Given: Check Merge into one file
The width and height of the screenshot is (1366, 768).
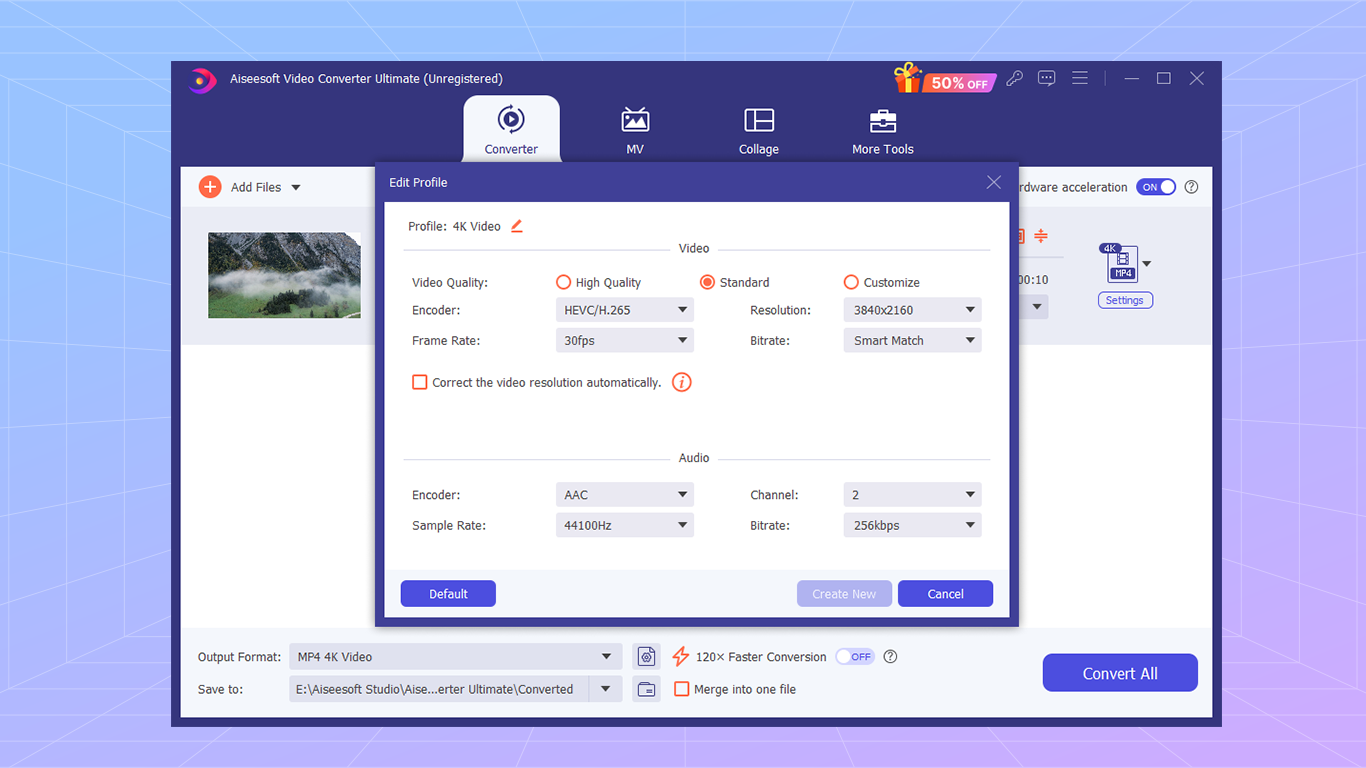Looking at the screenshot, I should point(682,689).
